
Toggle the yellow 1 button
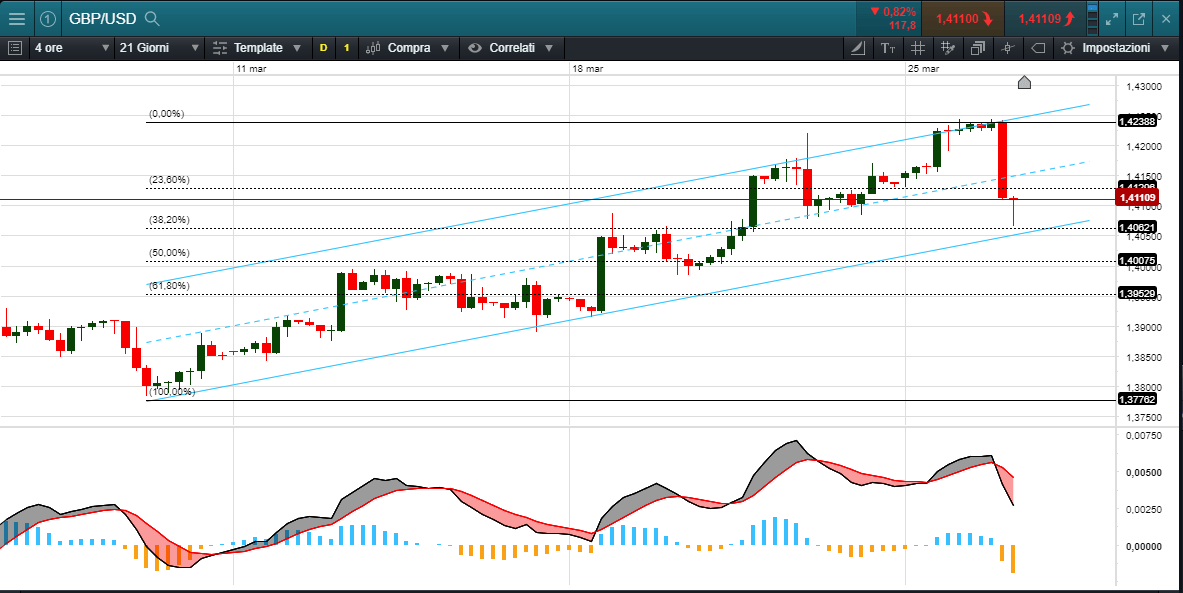click(347, 48)
